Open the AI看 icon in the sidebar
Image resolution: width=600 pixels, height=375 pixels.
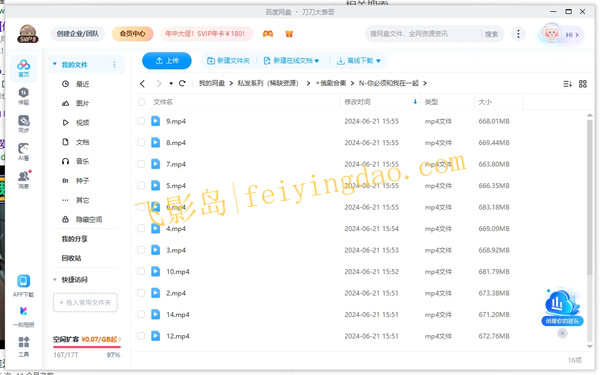[x=24, y=152]
